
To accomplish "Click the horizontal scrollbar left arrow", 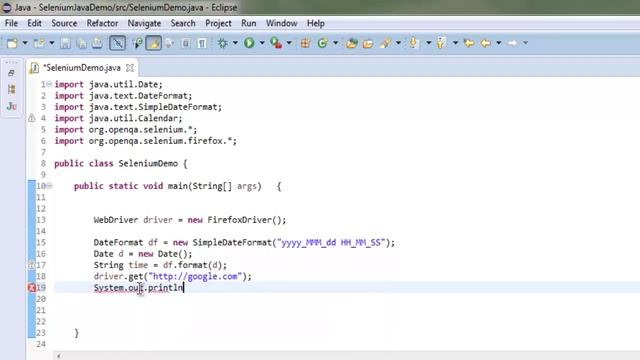I will tap(59, 356).
